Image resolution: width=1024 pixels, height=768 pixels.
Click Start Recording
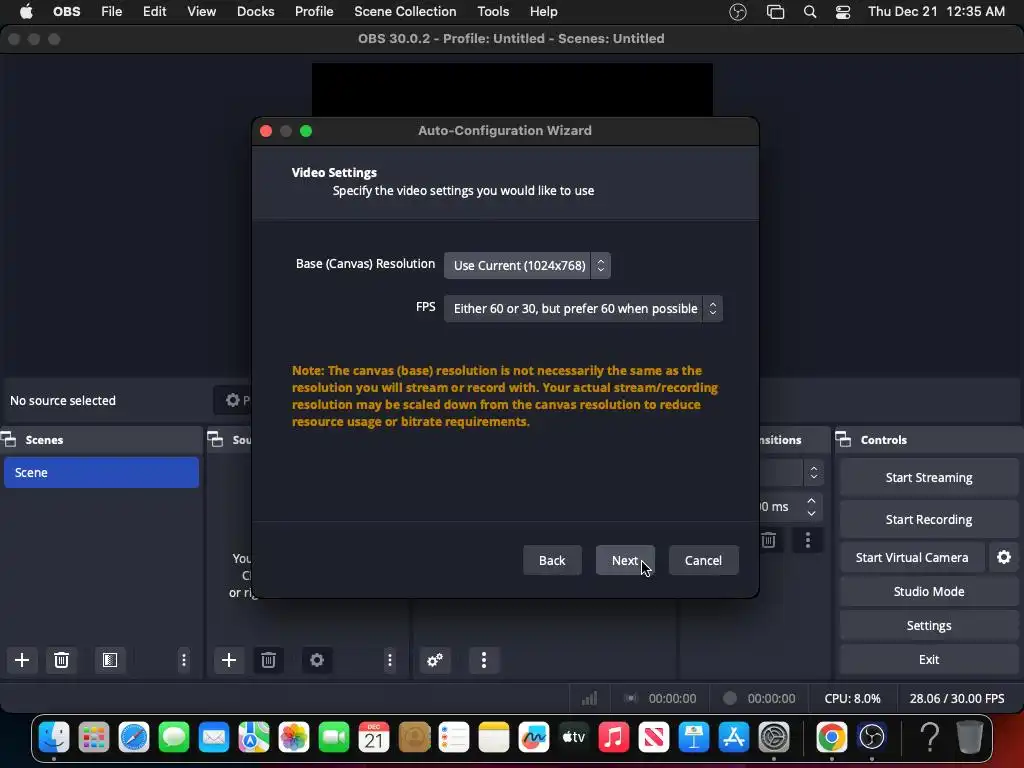929,519
